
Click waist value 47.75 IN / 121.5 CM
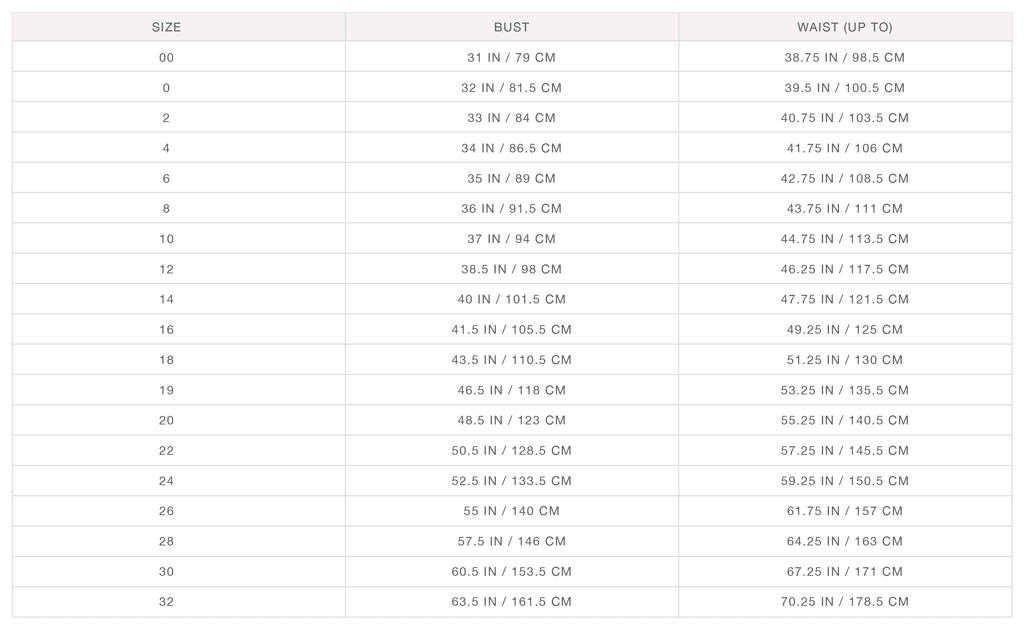click(844, 299)
